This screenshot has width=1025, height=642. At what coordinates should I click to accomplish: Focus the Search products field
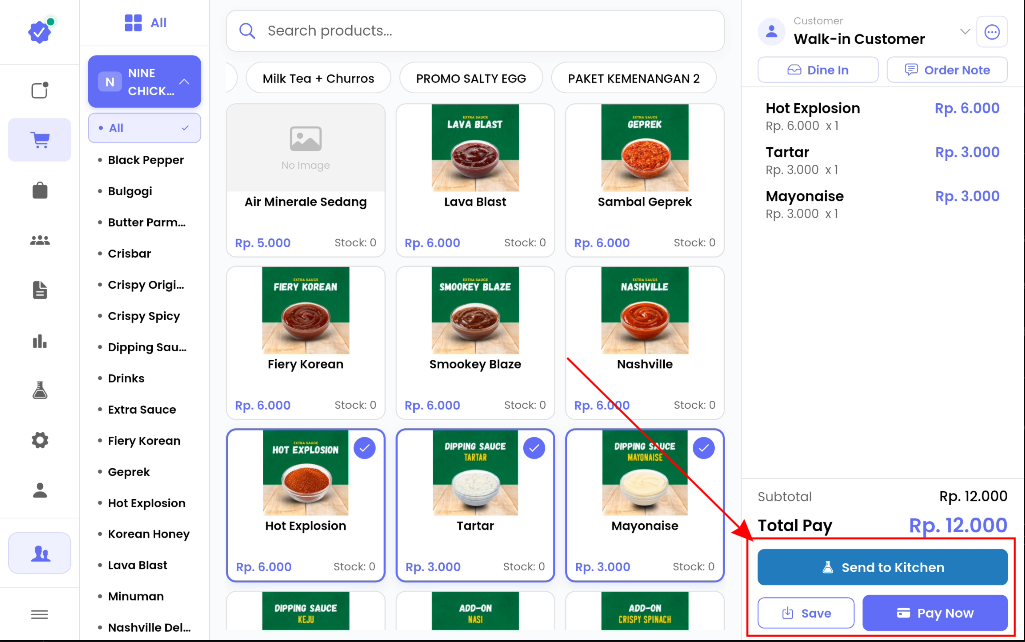pos(475,31)
